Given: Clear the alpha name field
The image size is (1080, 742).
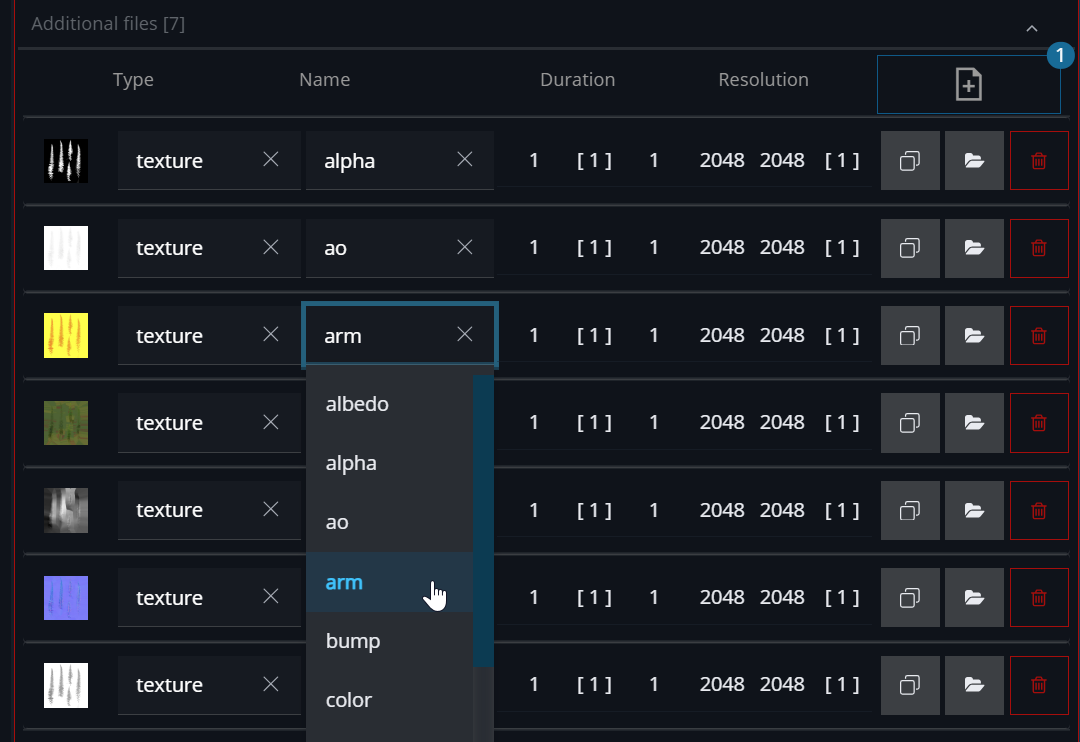Looking at the screenshot, I should pyautogui.click(x=465, y=159).
